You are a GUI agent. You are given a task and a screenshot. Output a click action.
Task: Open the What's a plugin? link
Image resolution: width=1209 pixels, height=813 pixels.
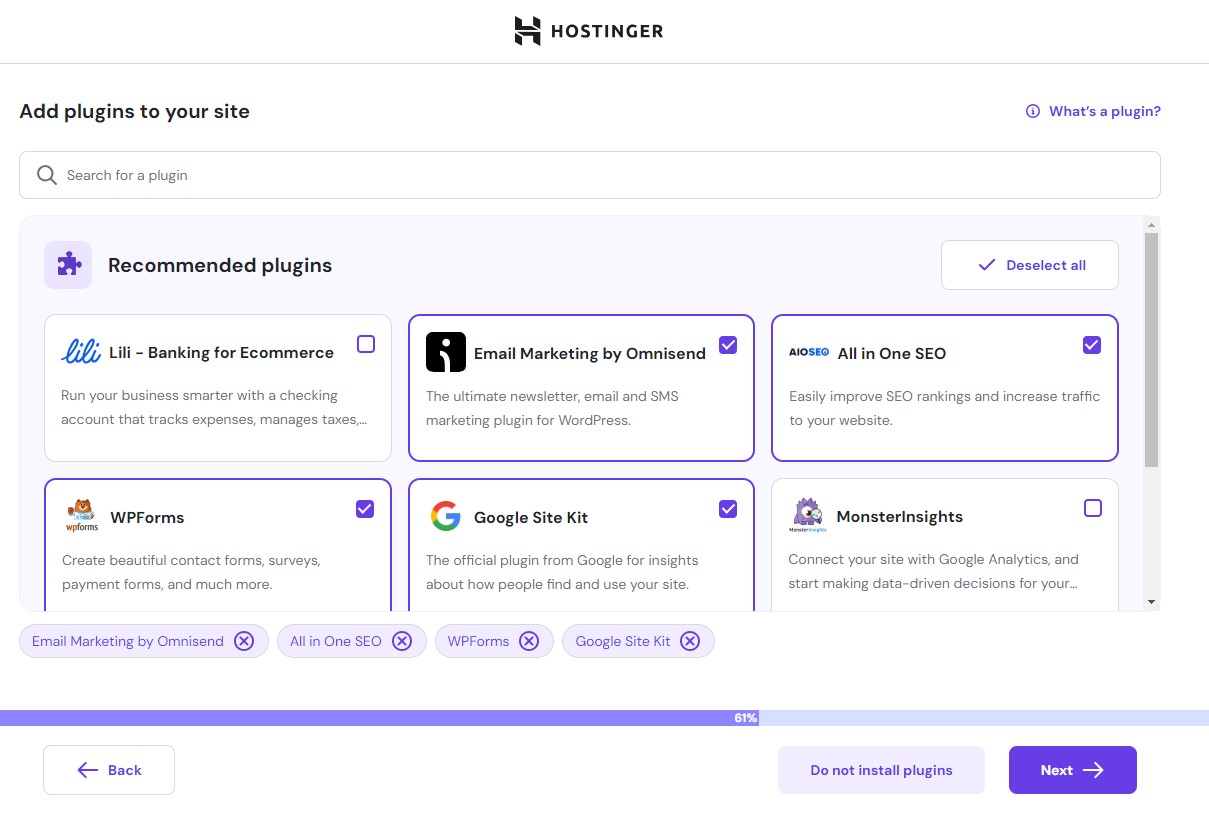tap(1104, 111)
